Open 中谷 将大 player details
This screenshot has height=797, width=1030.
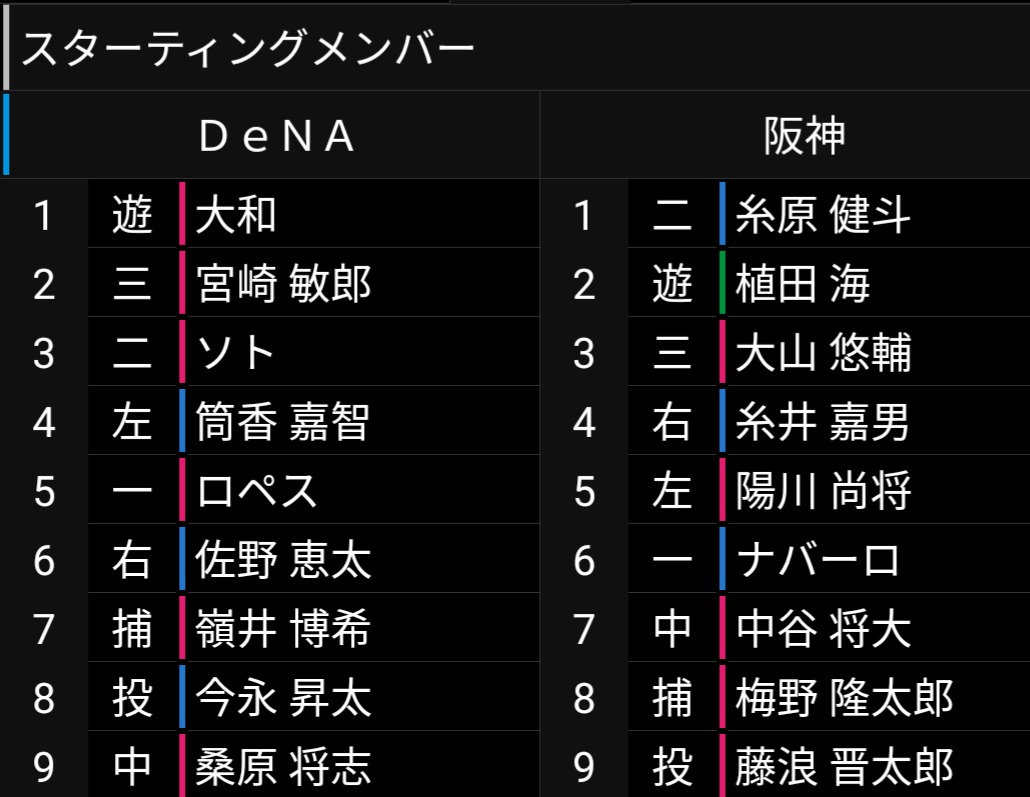click(823, 629)
